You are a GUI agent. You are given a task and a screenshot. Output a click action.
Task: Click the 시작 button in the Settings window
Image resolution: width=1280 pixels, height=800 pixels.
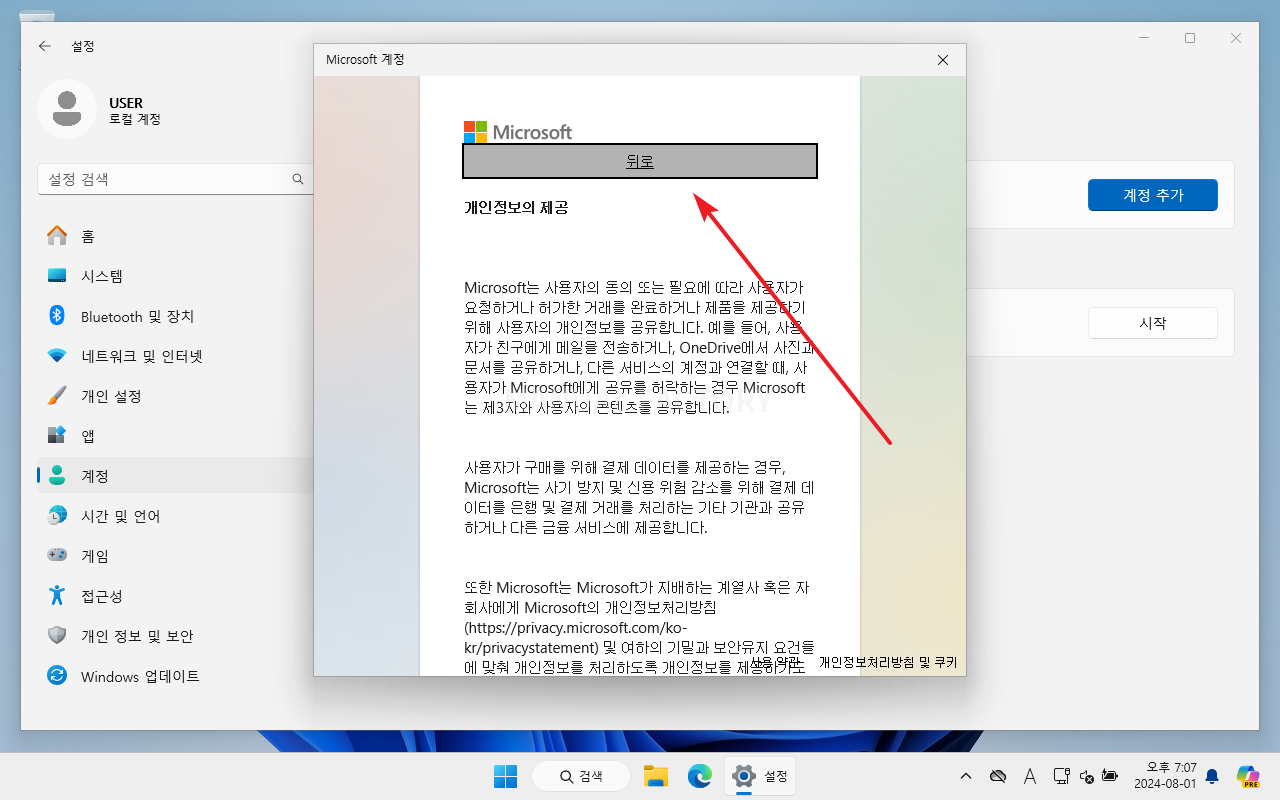tap(1152, 323)
